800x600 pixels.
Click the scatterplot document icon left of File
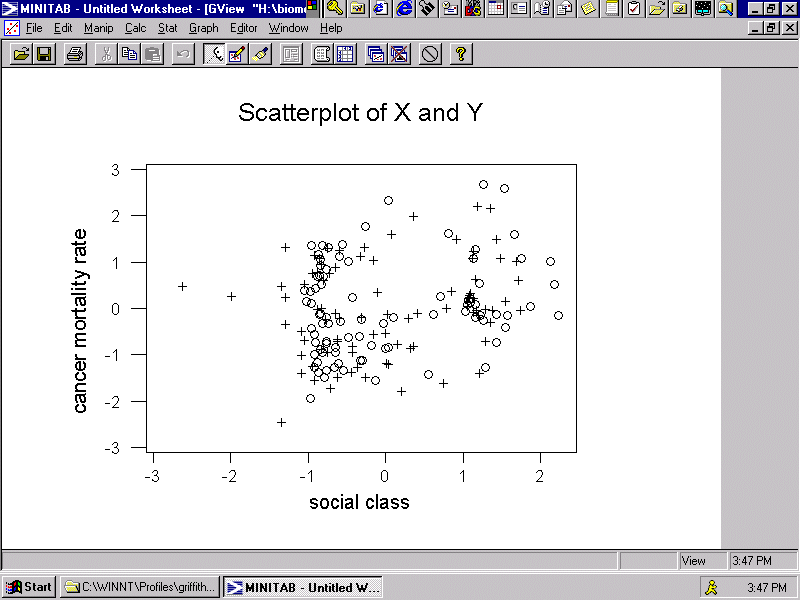(11, 28)
